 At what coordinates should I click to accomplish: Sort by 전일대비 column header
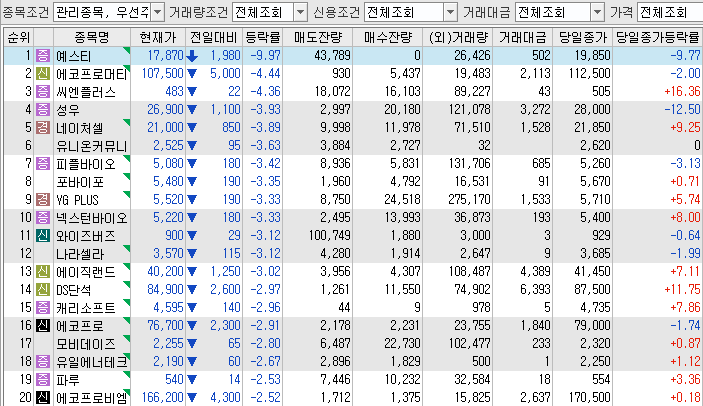pos(214,38)
